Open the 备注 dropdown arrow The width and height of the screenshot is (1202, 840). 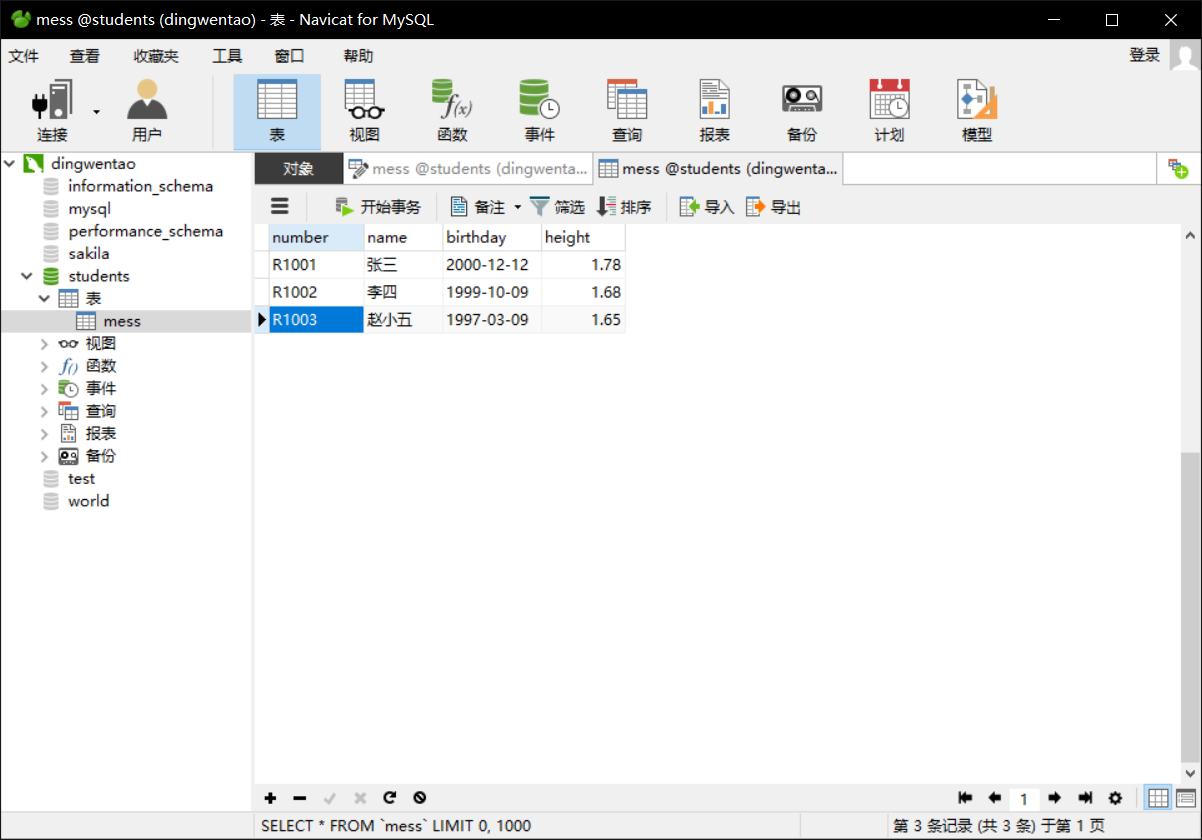(518, 207)
